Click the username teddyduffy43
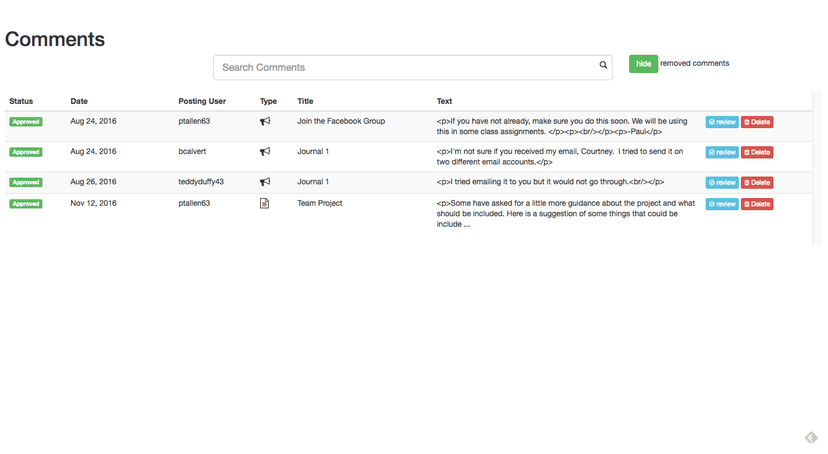 (x=201, y=182)
